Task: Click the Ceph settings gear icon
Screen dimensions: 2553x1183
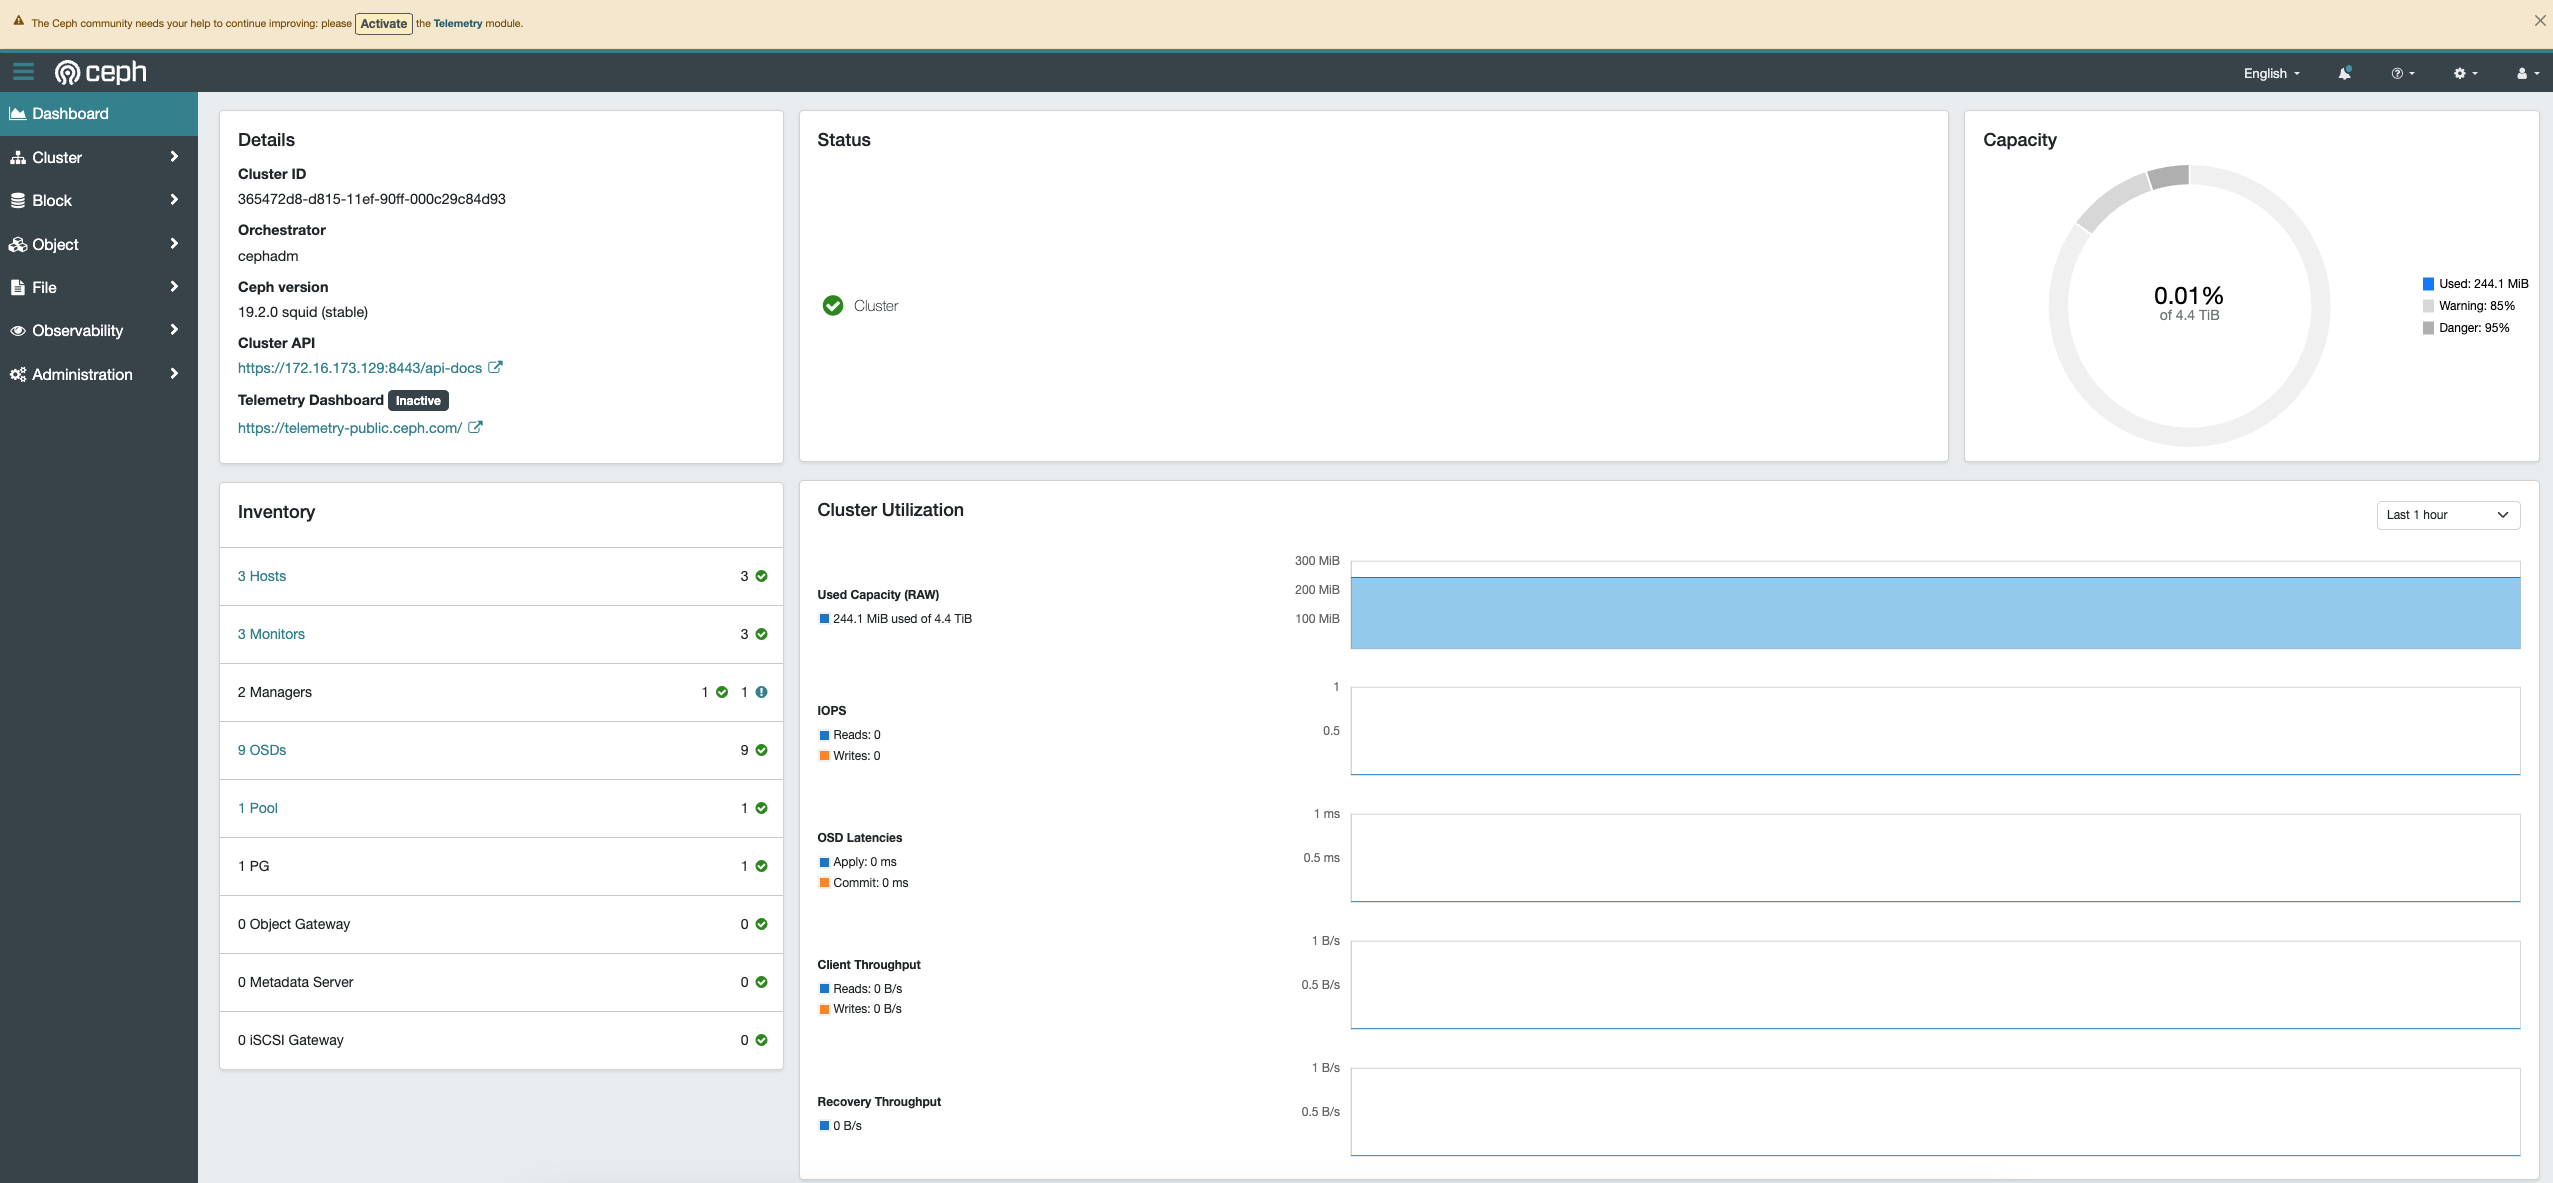Action: 2460,73
